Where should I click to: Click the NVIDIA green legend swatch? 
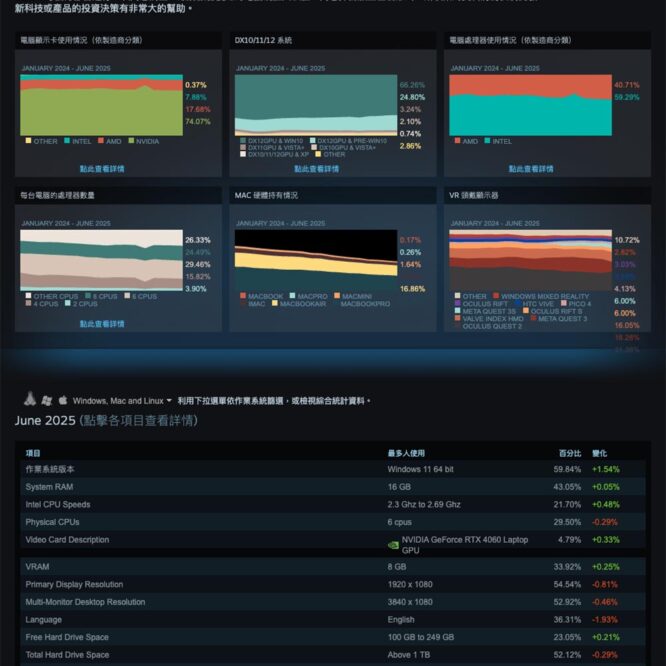coord(129,141)
